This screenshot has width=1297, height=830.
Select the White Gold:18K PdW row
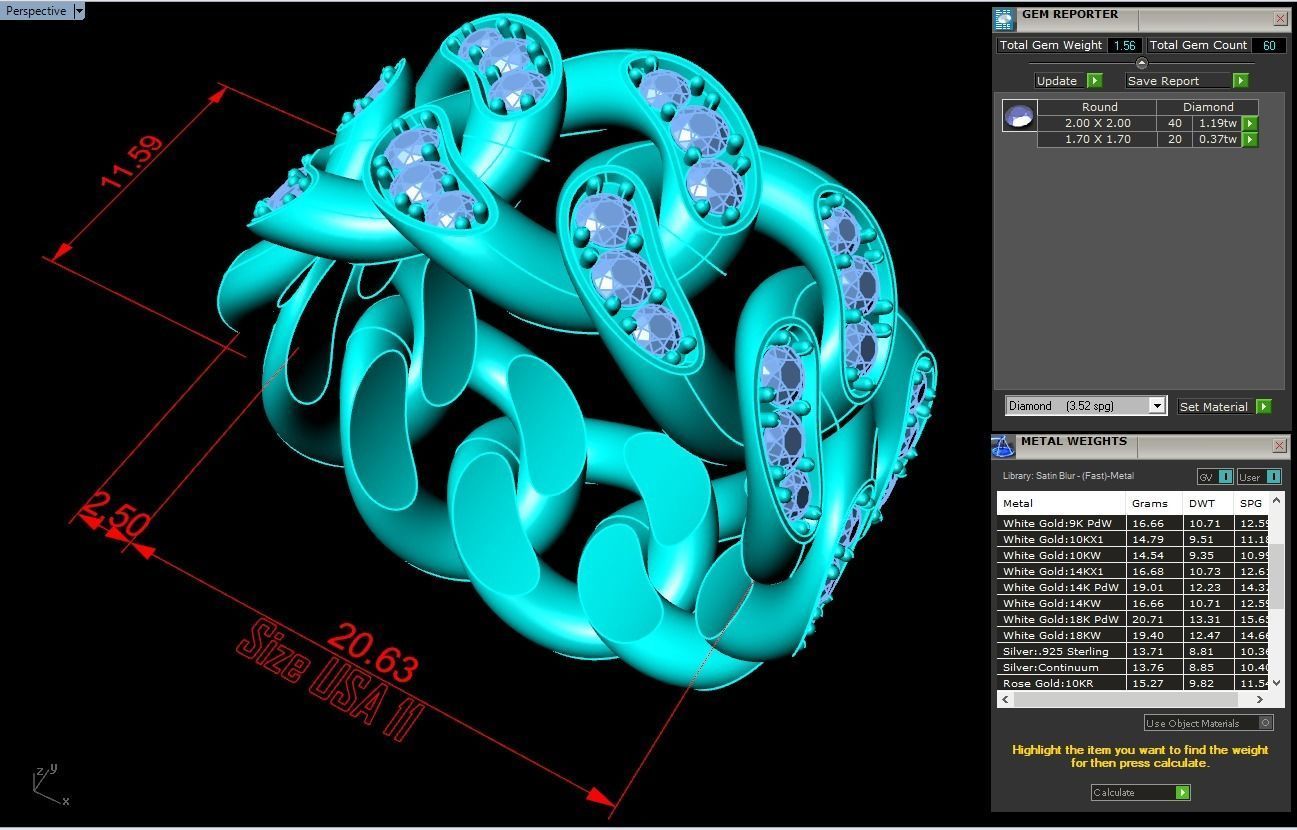coord(1133,619)
